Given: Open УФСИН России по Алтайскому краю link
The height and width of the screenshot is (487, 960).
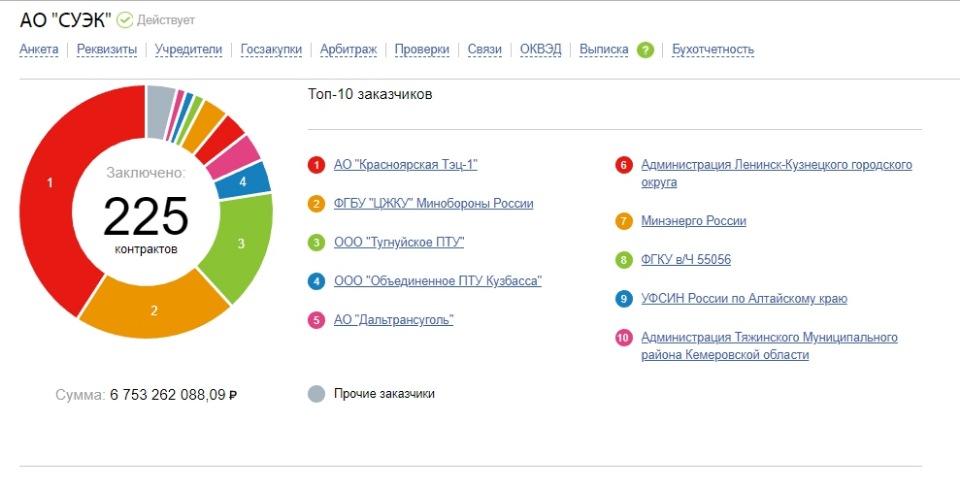Looking at the screenshot, I should tap(744, 299).
